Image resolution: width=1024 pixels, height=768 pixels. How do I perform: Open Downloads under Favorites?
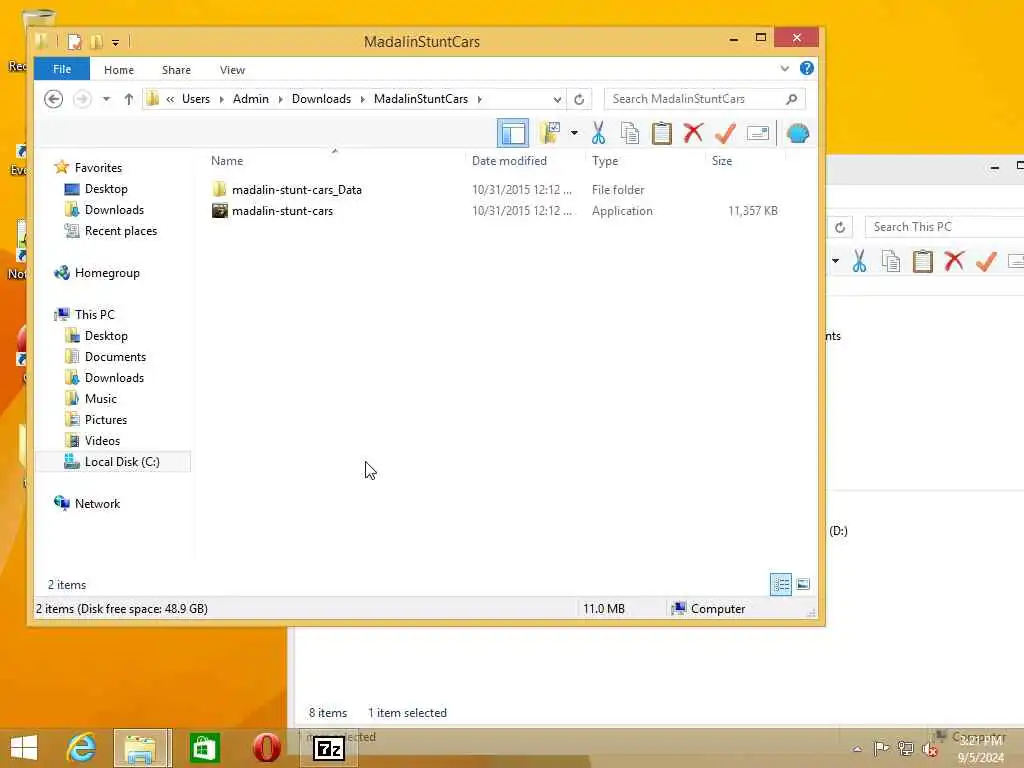(114, 210)
